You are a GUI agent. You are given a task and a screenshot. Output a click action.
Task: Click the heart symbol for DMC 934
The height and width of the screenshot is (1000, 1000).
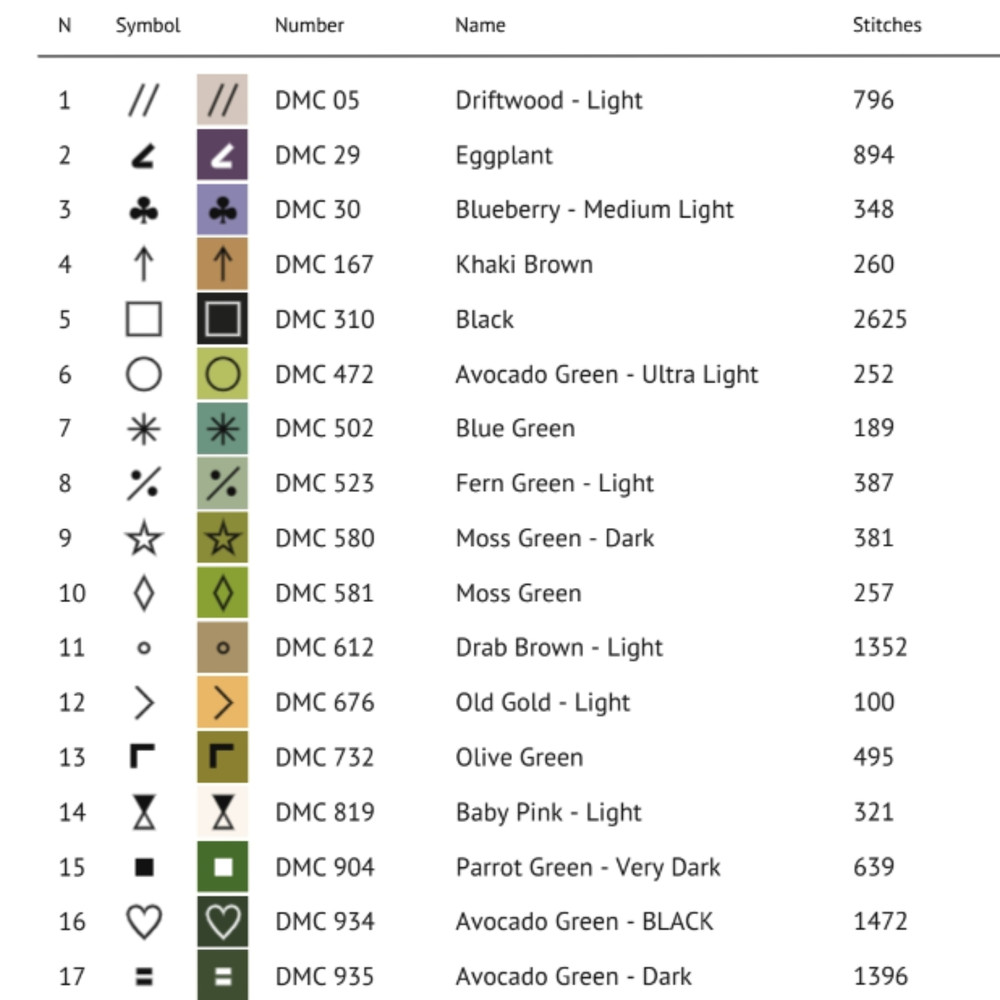pyautogui.click(x=143, y=922)
